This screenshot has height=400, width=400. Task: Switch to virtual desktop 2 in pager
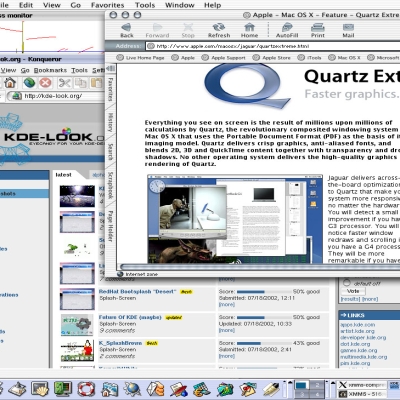[317, 385]
